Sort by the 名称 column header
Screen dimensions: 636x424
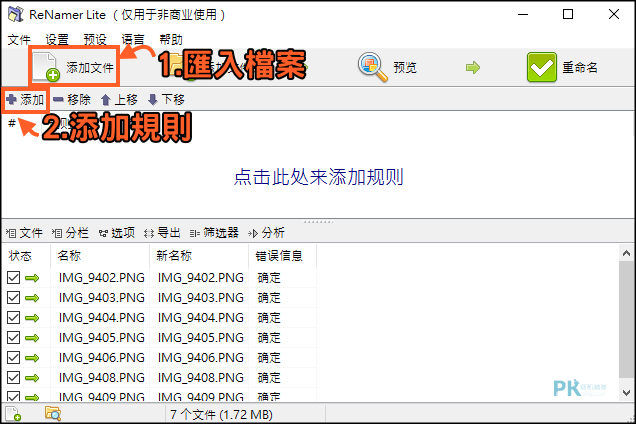click(x=100, y=256)
